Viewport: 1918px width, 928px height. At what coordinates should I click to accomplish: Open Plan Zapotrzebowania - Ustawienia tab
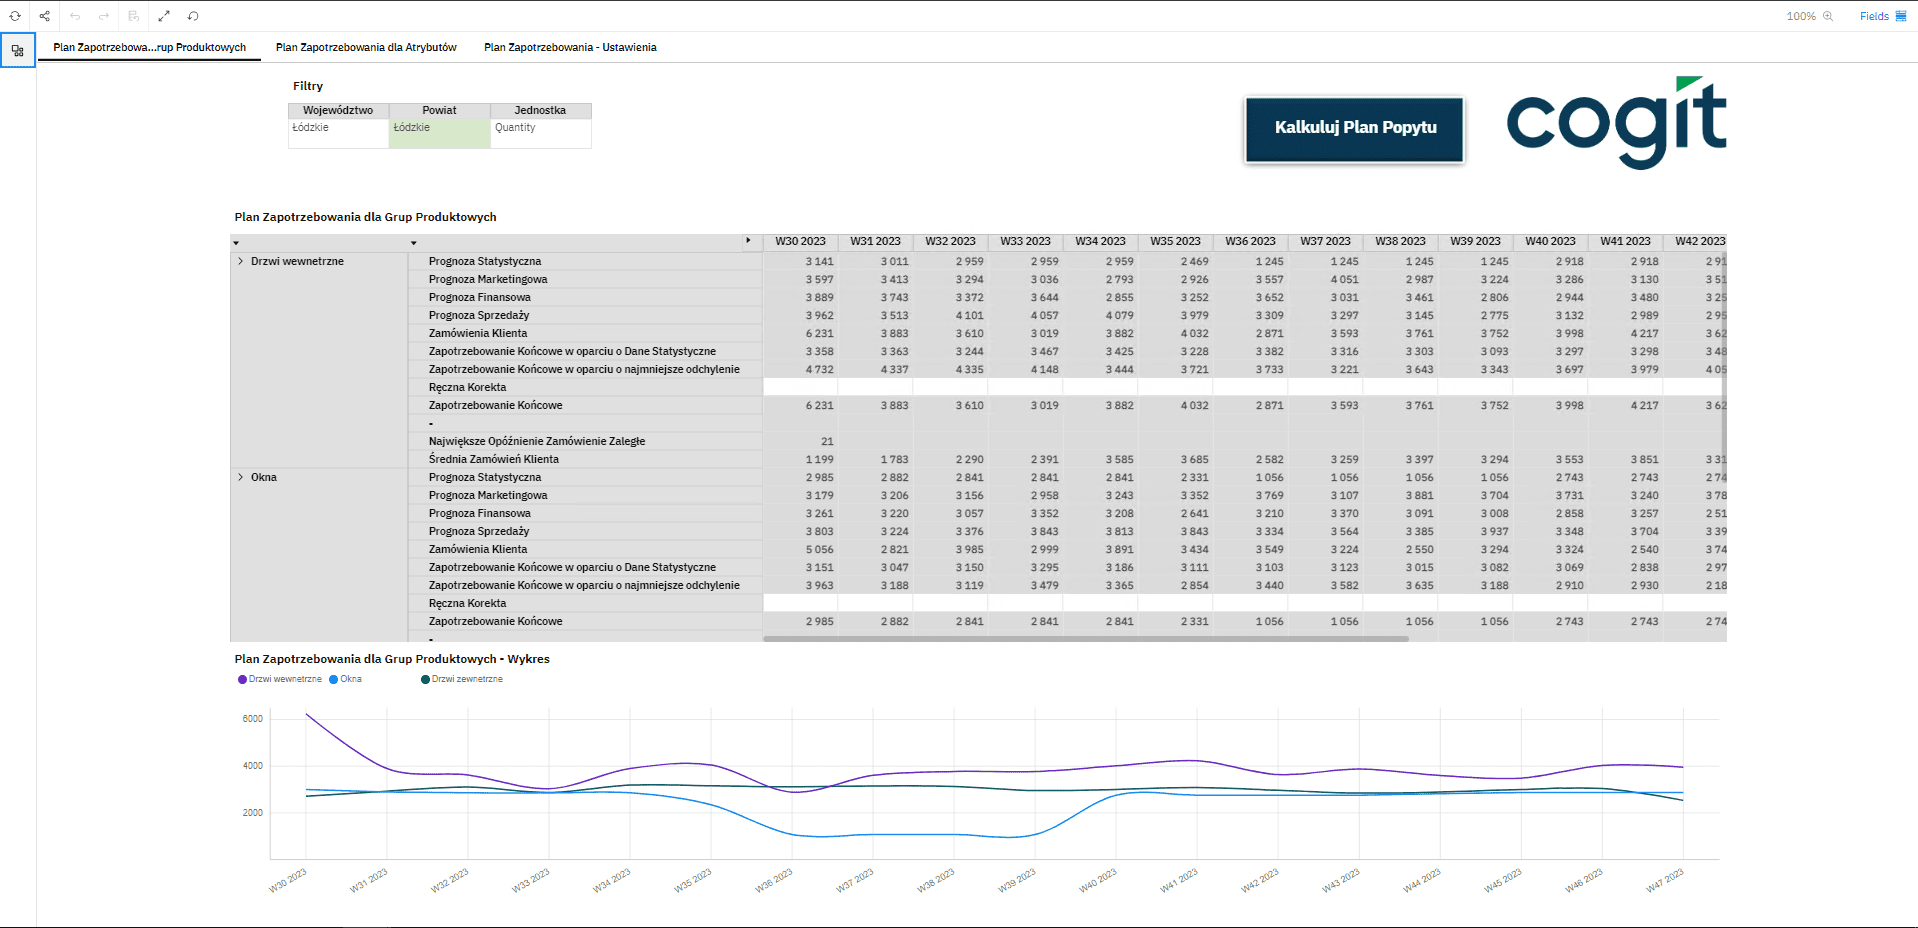tap(570, 47)
